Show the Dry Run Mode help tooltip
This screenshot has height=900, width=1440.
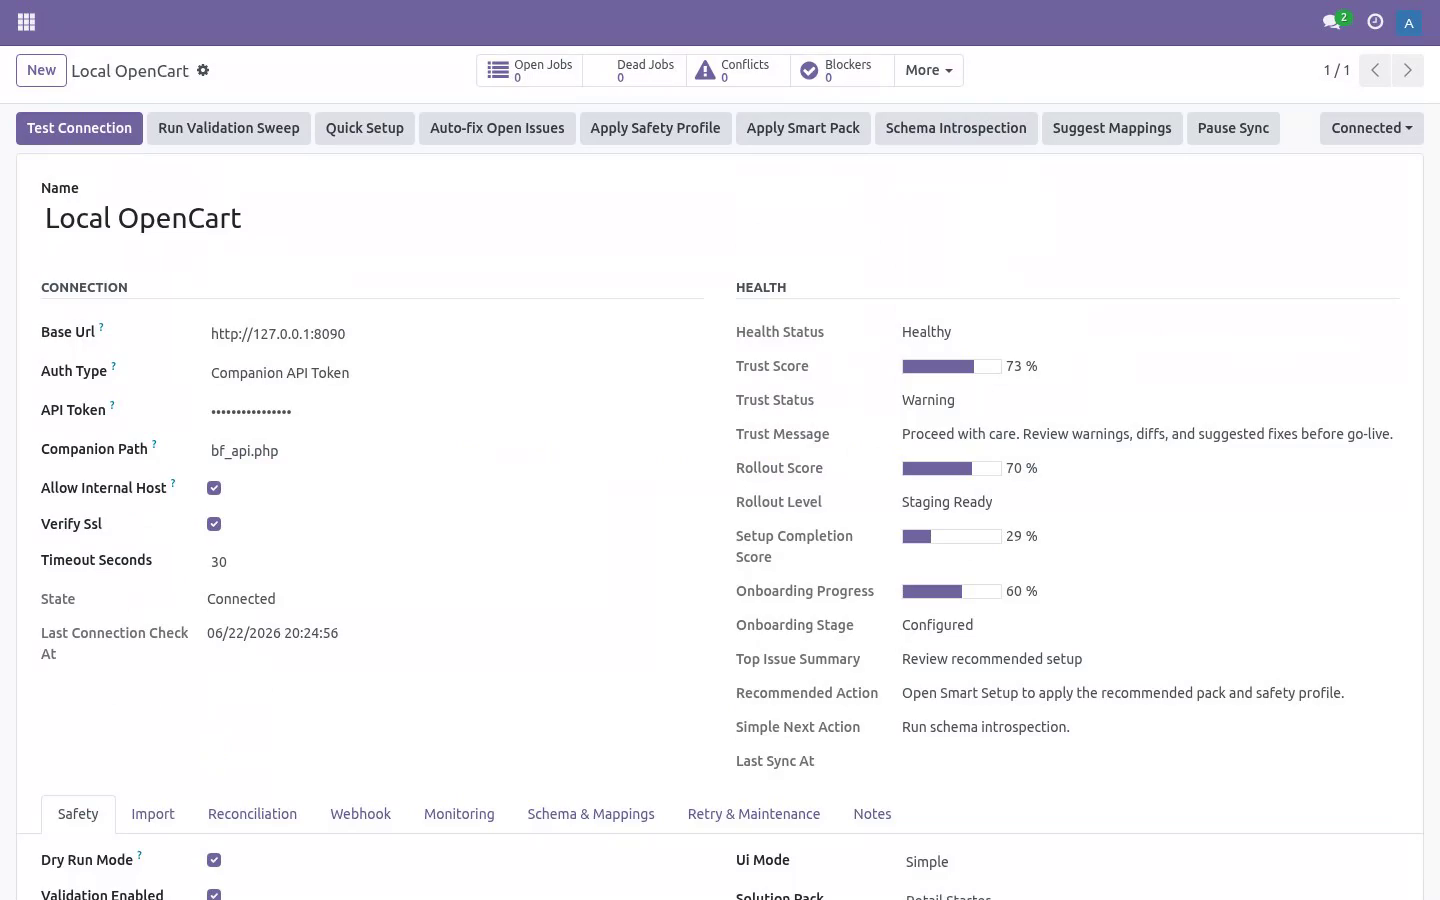click(139, 855)
